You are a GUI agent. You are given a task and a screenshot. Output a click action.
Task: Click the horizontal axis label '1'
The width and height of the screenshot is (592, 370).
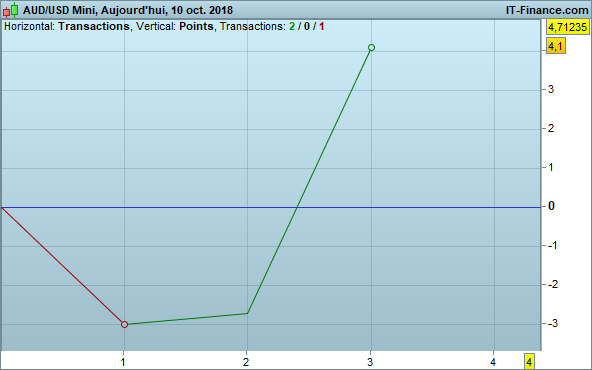[x=123, y=362]
